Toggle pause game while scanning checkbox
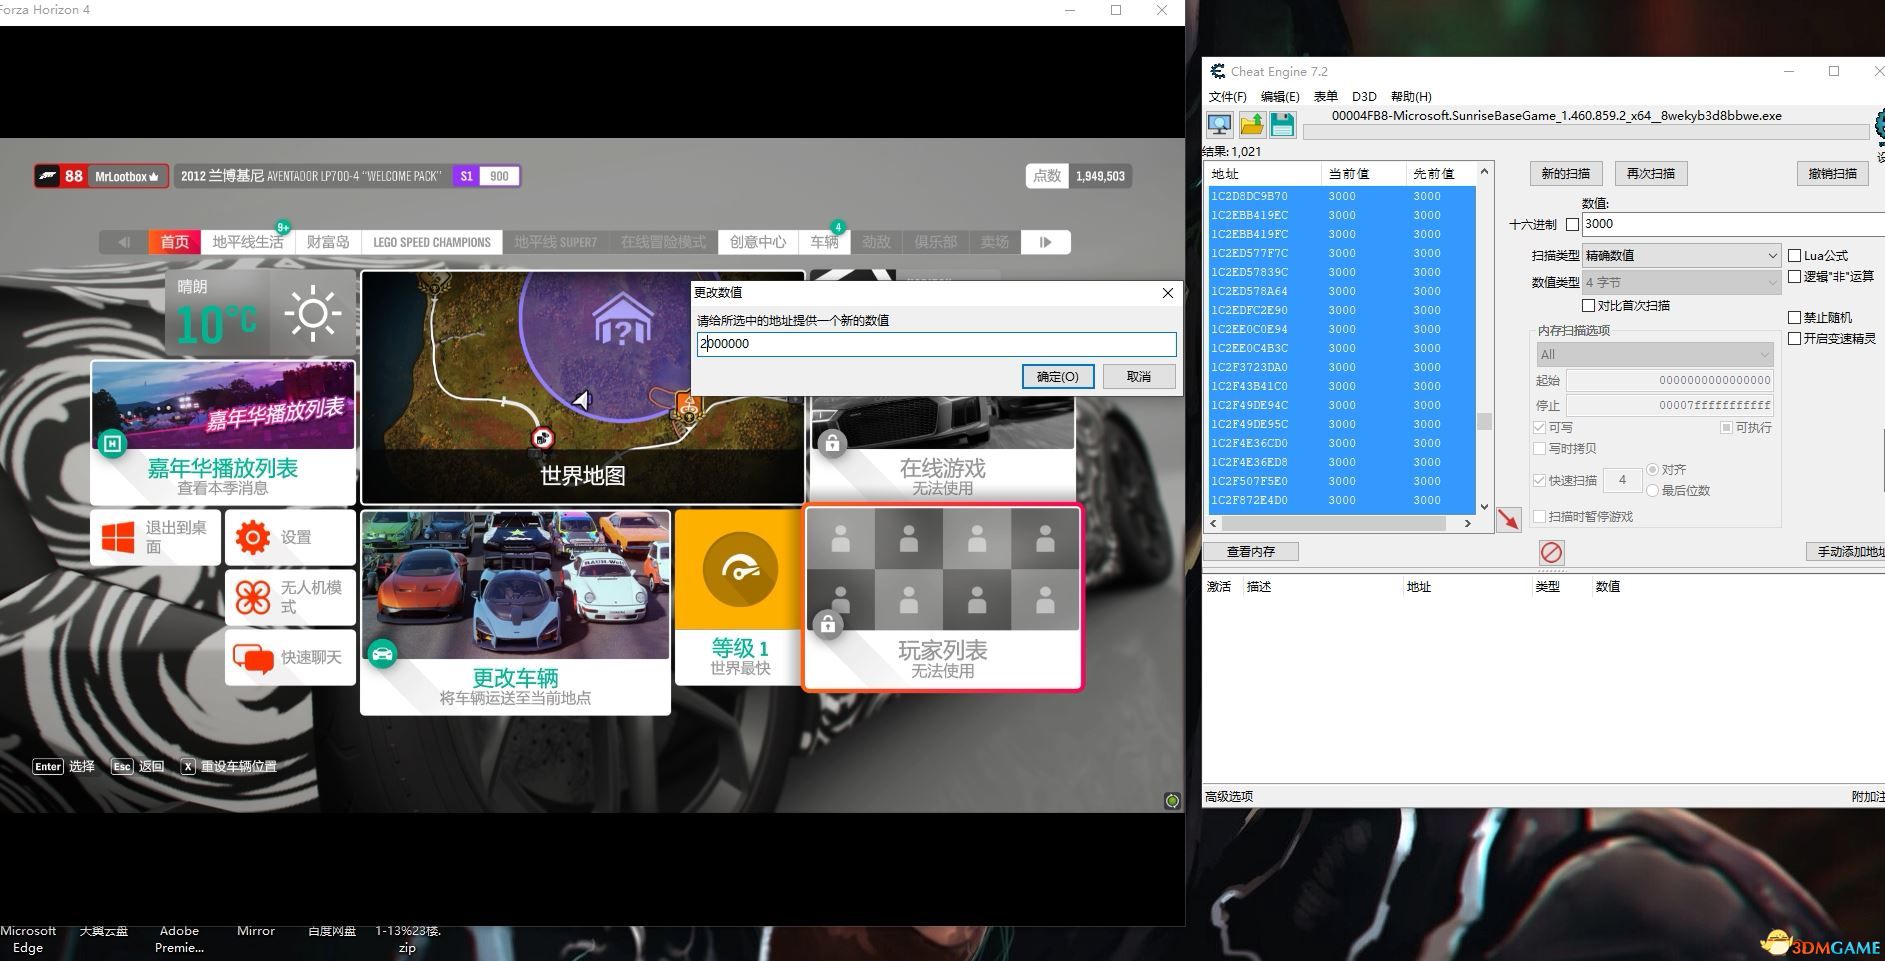 (1539, 516)
